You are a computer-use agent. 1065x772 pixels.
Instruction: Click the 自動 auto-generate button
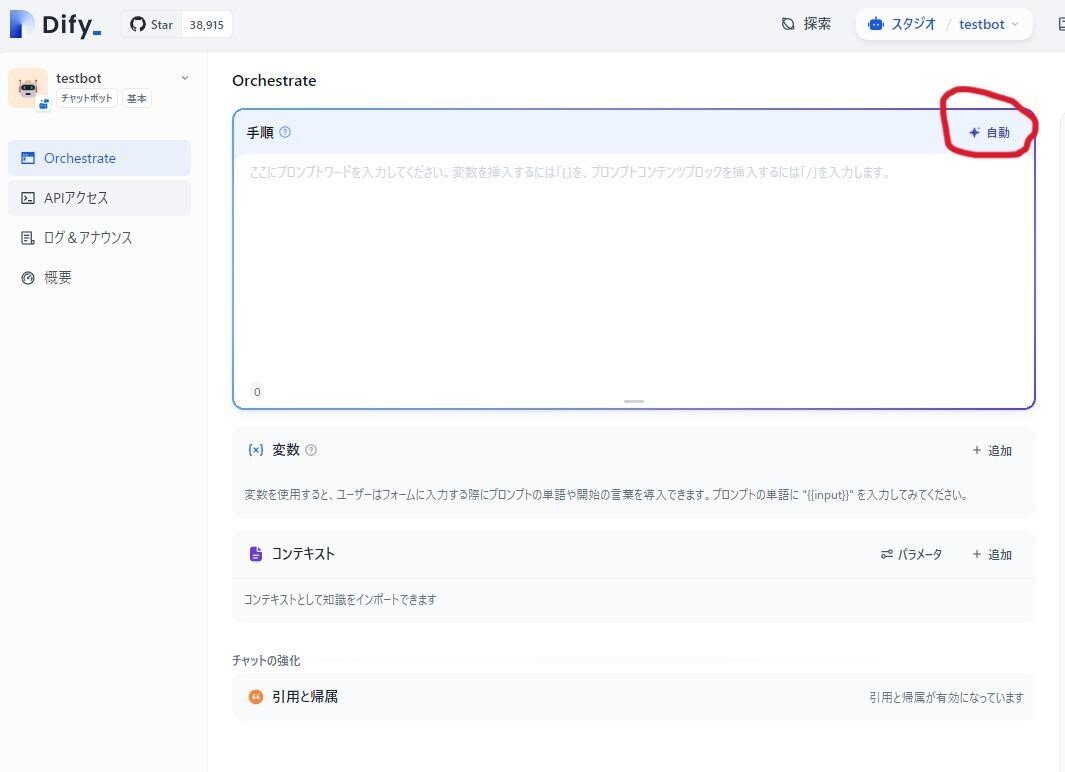[x=988, y=132]
